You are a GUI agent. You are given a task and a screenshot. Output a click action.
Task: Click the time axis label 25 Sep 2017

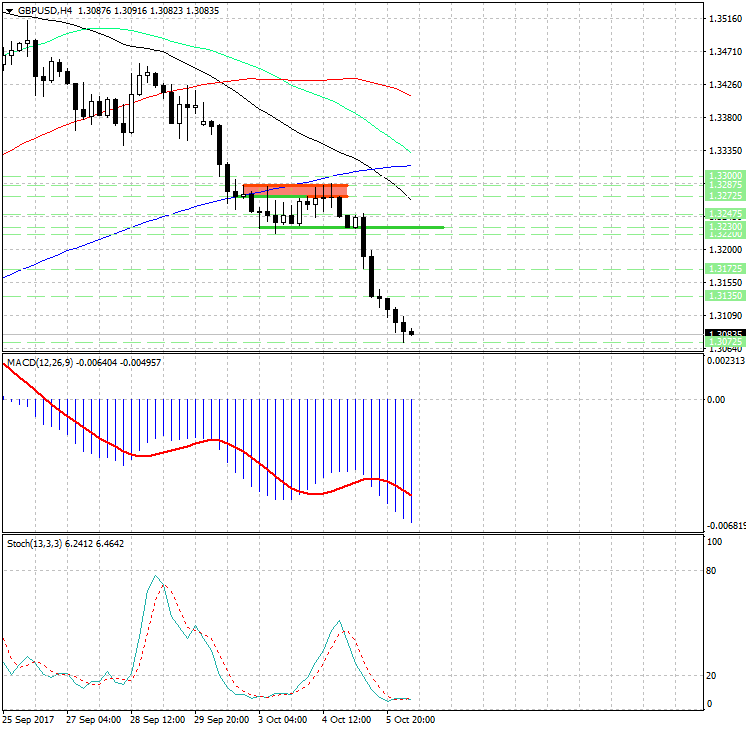pos(29,720)
